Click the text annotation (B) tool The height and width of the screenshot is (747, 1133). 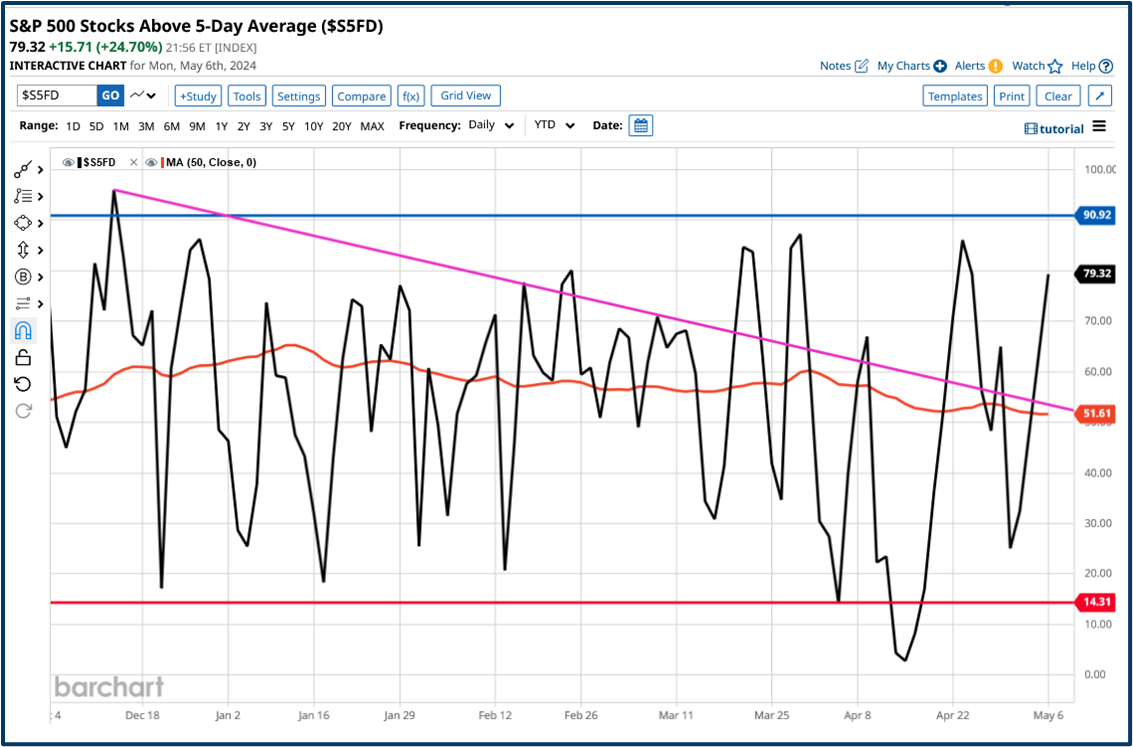pyautogui.click(x=22, y=277)
